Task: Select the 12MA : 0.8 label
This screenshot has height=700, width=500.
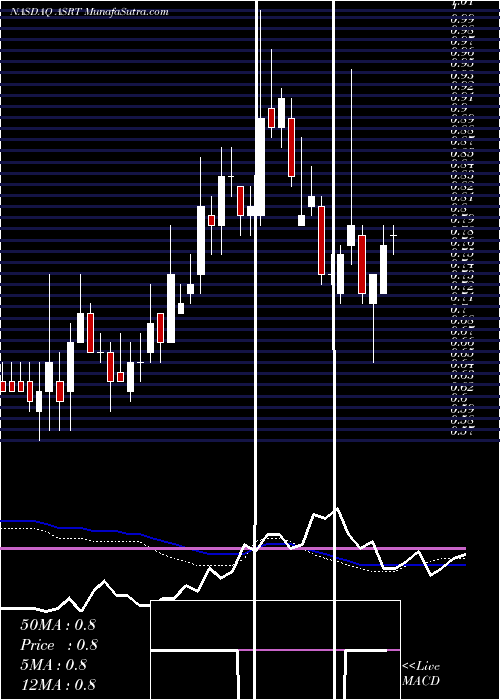Action: point(58,684)
